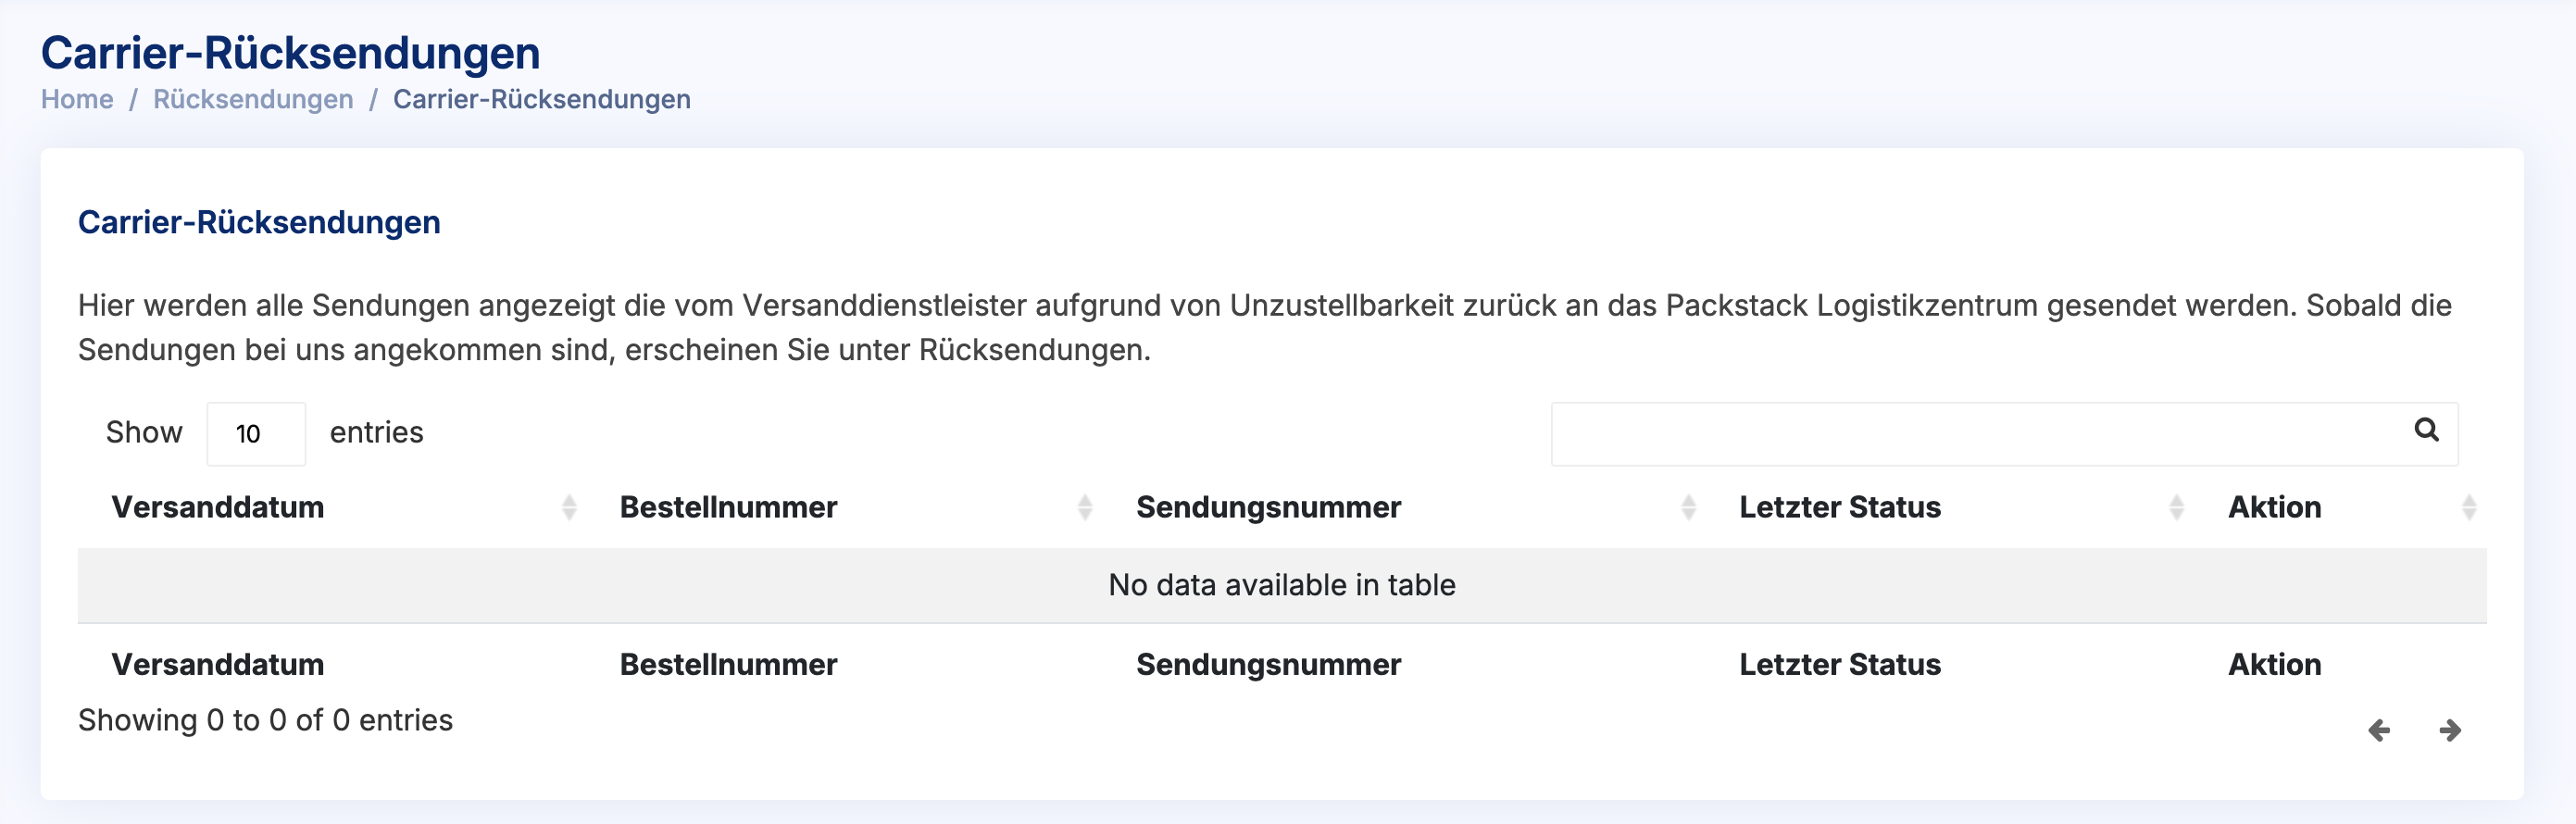
Task: Sort by the Versanddatum column header label
Action: (218, 507)
